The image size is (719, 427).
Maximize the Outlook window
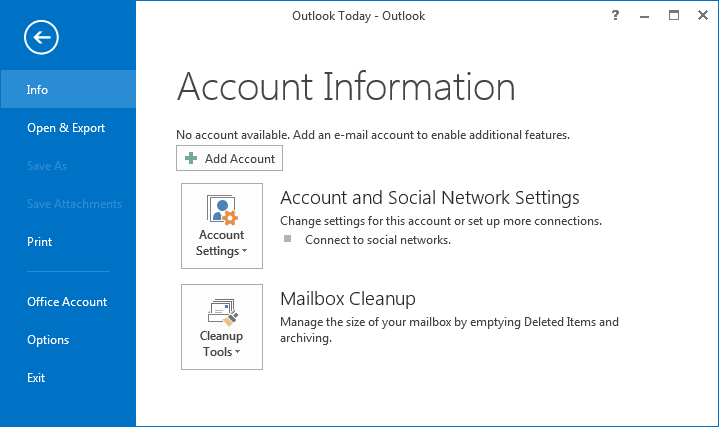click(674, 16)
